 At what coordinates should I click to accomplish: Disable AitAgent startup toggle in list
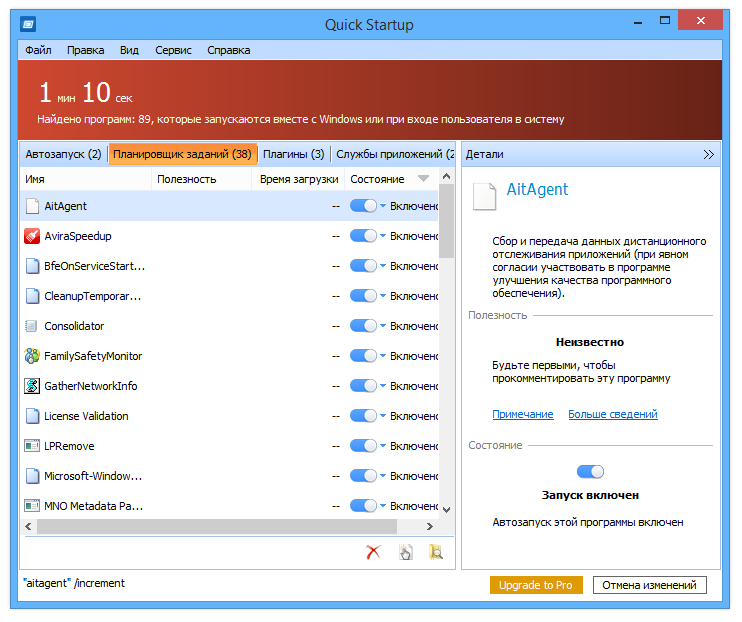point(363,206)
